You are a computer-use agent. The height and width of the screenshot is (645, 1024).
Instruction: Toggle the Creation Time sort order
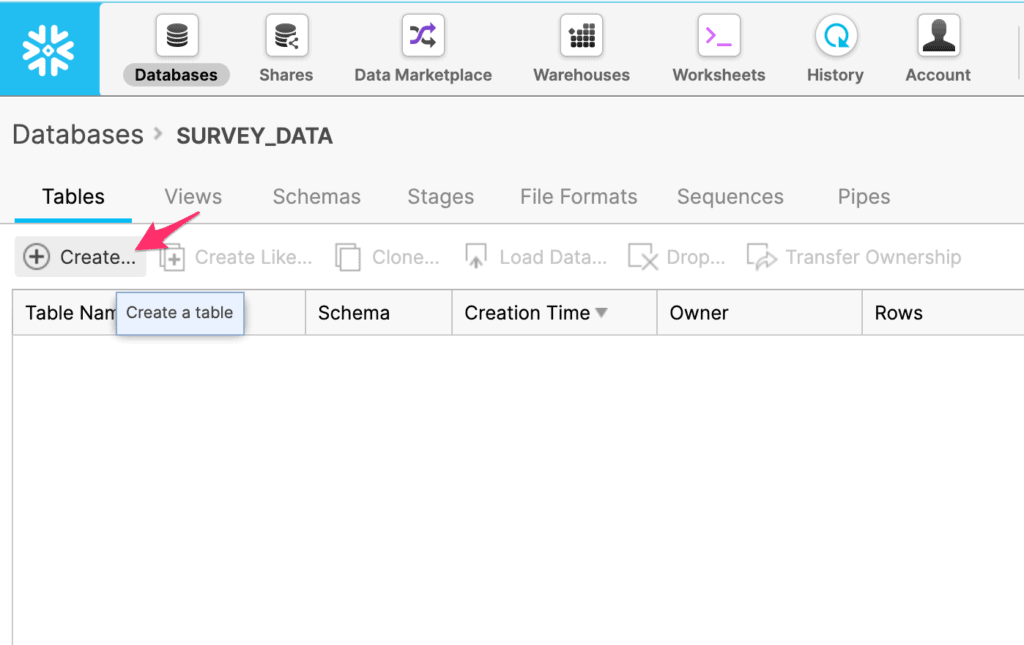(x=603, y=312)
